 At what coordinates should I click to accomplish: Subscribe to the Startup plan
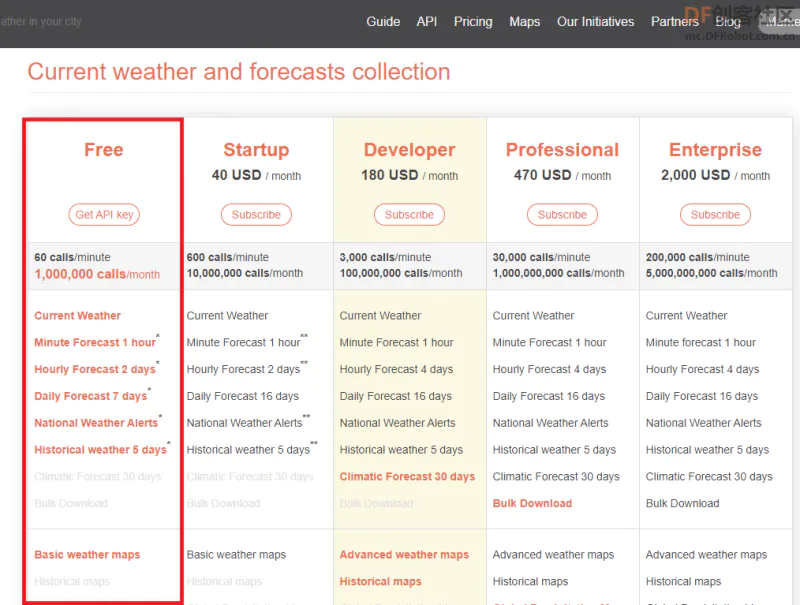pos(256,215)
